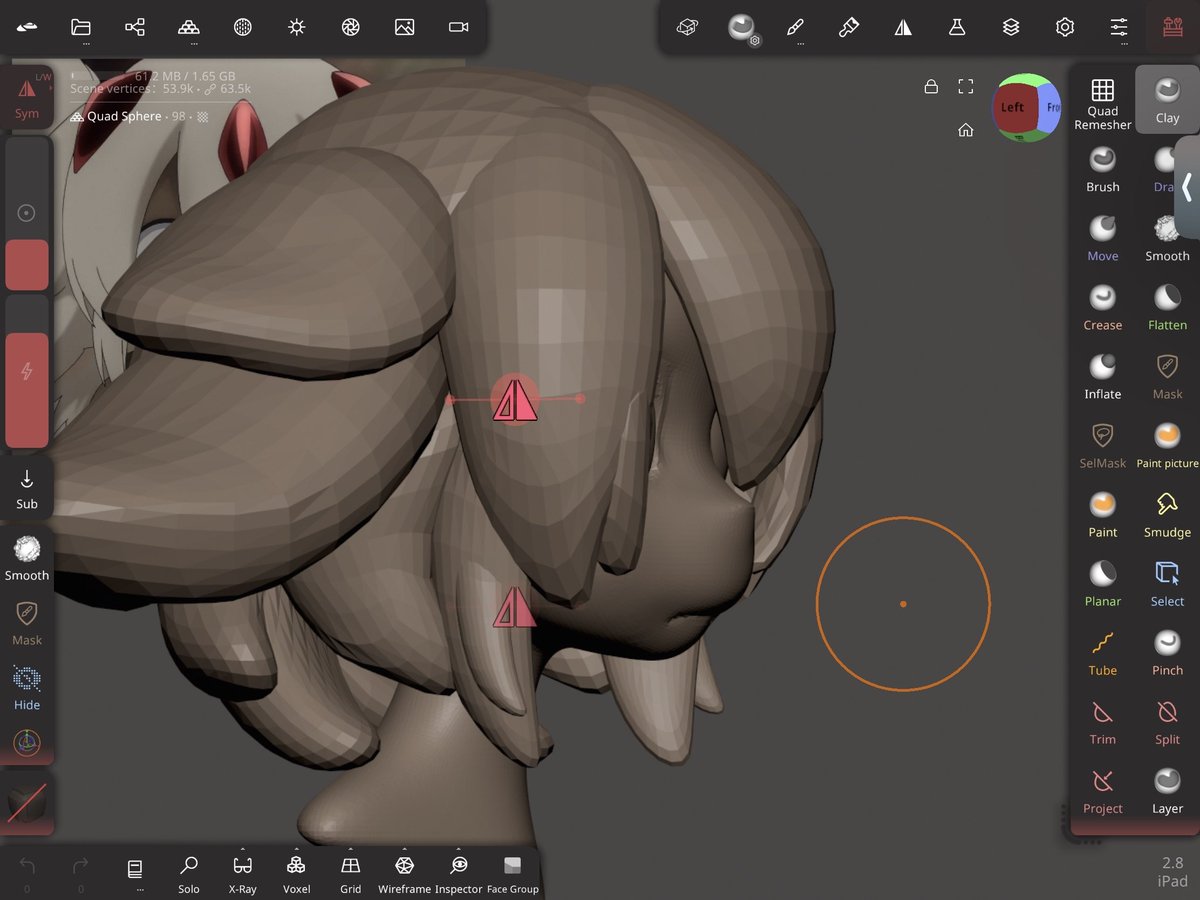
Task: Open the interface options menu
Action: pos(1119,28)
